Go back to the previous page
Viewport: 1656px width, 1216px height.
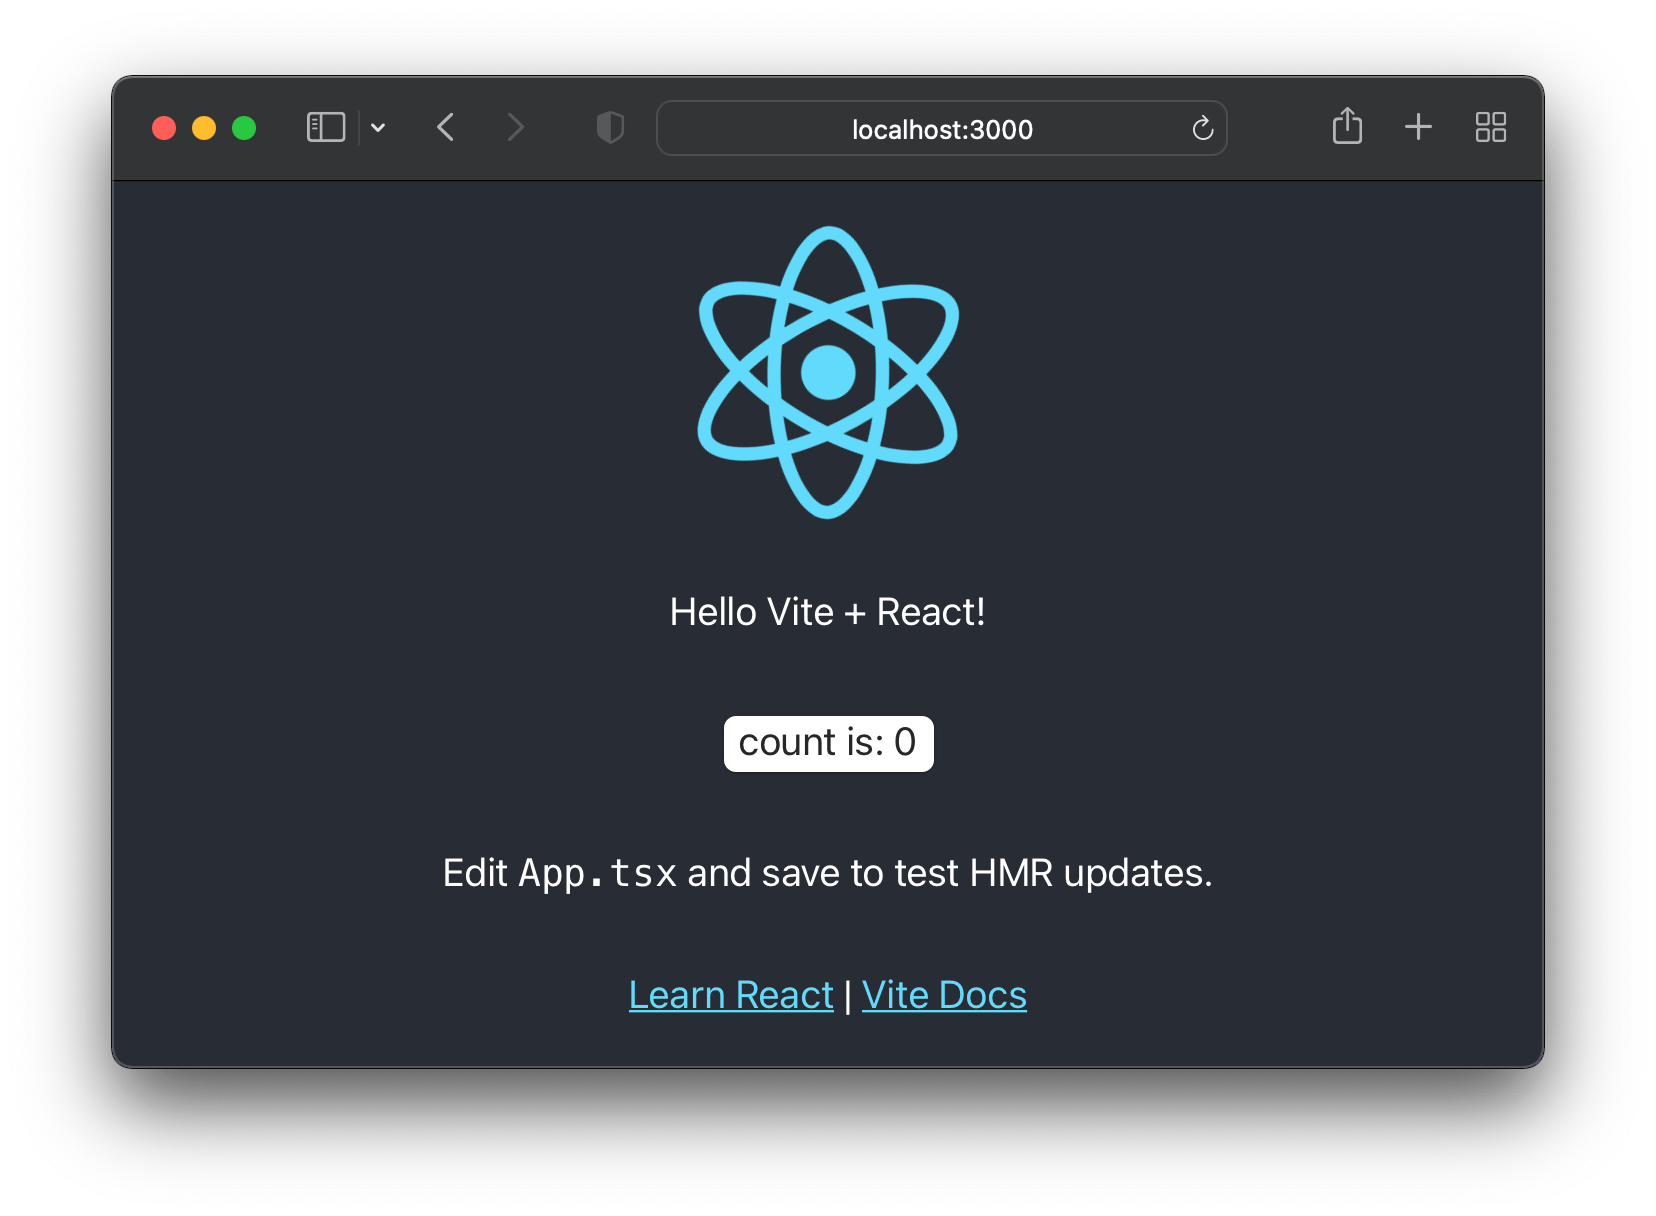[x=446, y=128]
